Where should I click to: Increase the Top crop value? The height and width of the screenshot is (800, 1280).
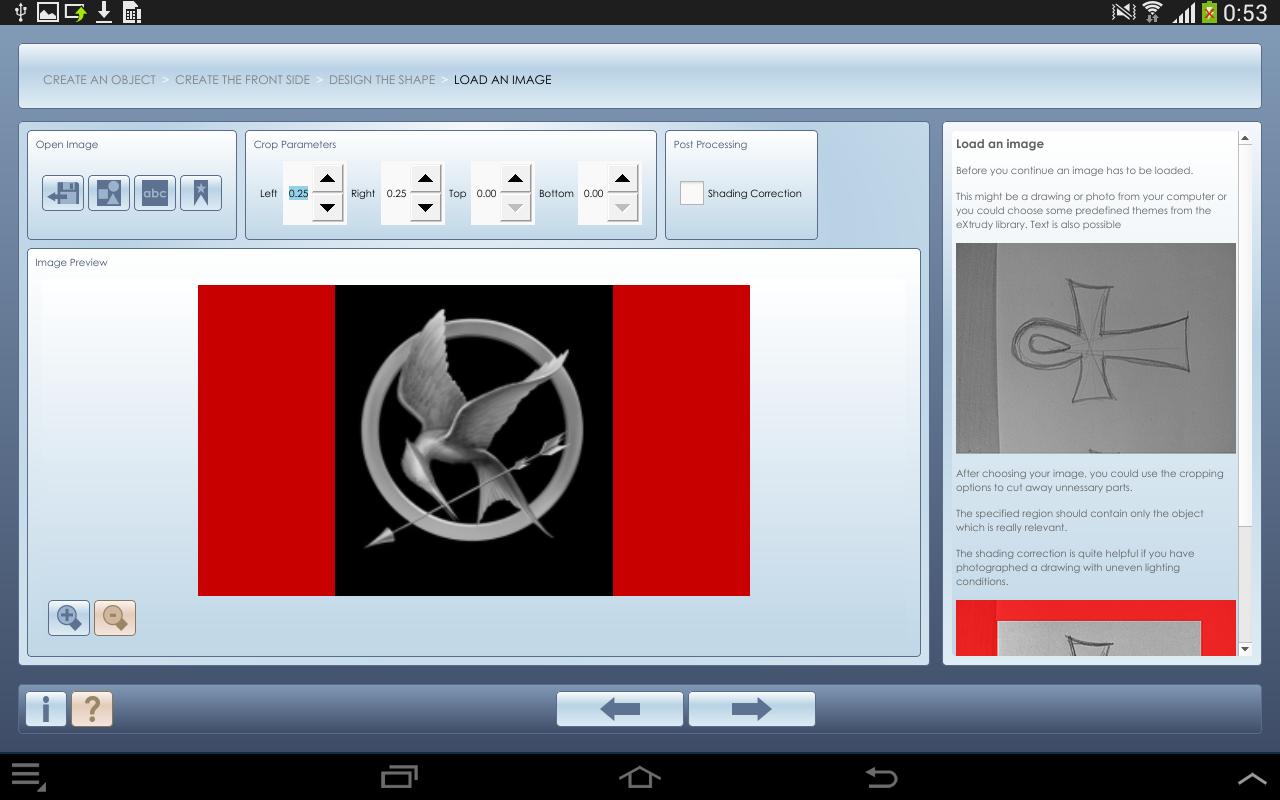coord(515,179)
